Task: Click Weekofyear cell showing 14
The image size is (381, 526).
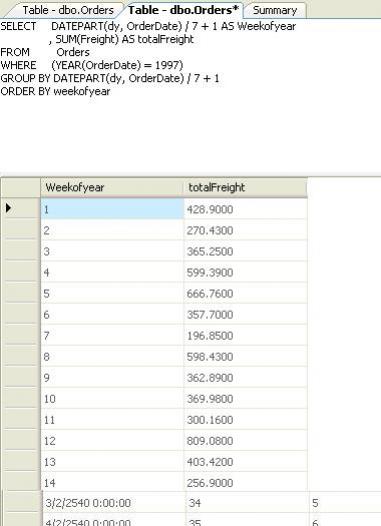Action: coord(112,482)
